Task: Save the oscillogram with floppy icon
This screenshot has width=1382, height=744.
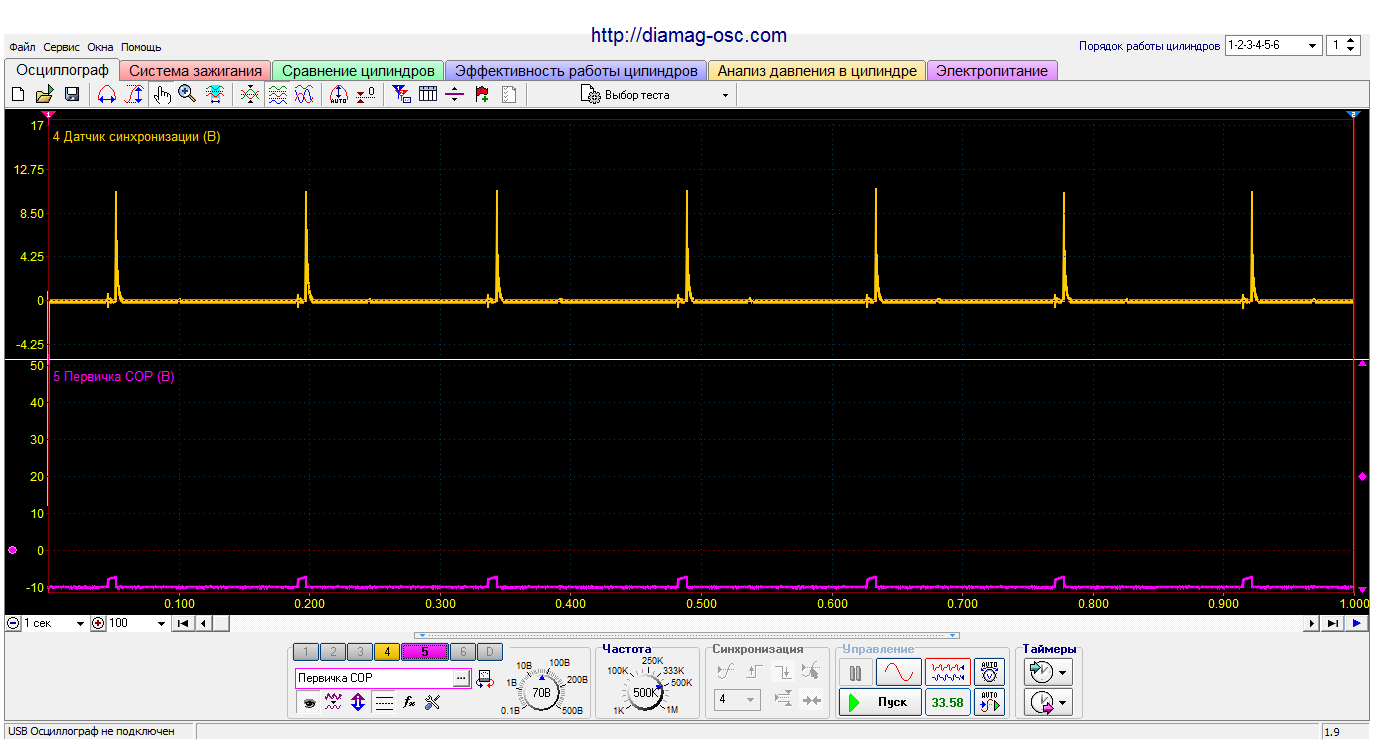Action: point(72,95)
